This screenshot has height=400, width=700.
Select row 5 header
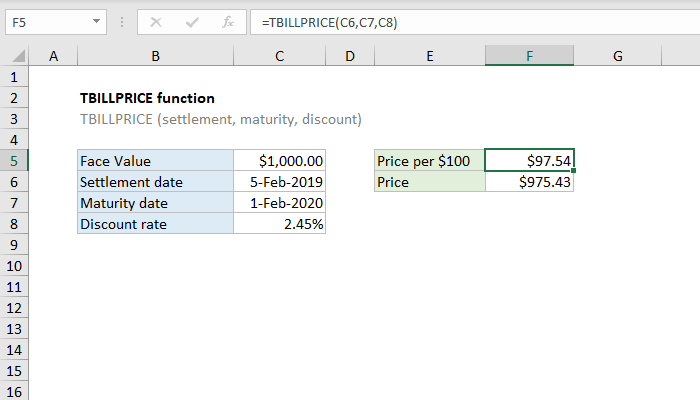coord(14,161)
